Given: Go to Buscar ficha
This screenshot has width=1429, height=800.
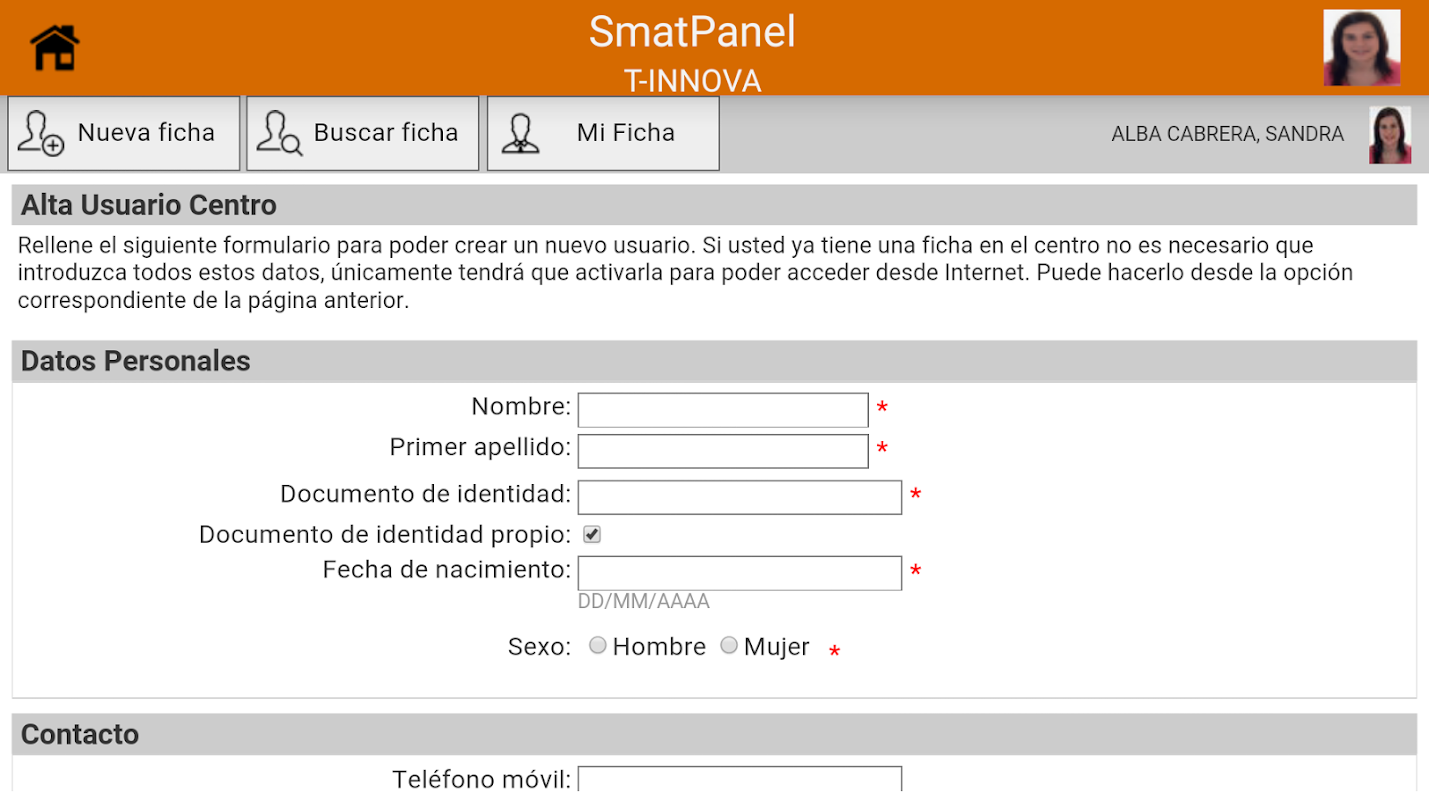Looking at the screenshot, I should click(385, 133).
